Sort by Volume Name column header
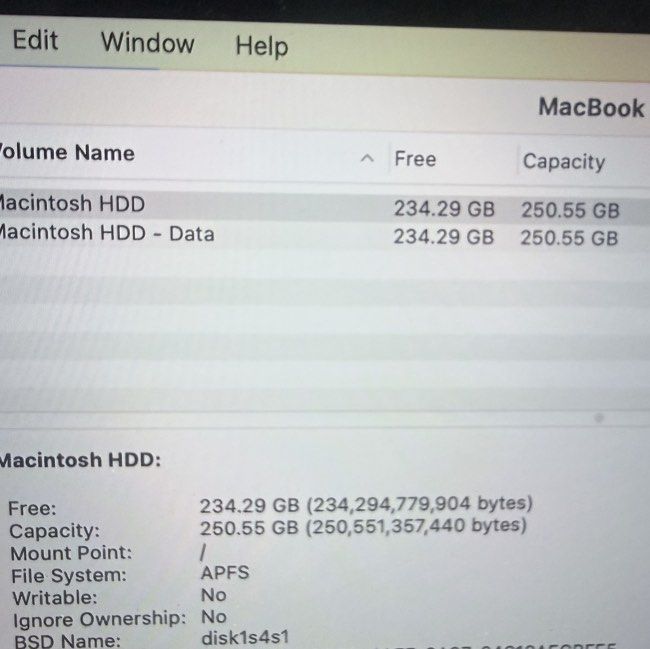This screenshot has width=650, height=649. click(68, 153)
